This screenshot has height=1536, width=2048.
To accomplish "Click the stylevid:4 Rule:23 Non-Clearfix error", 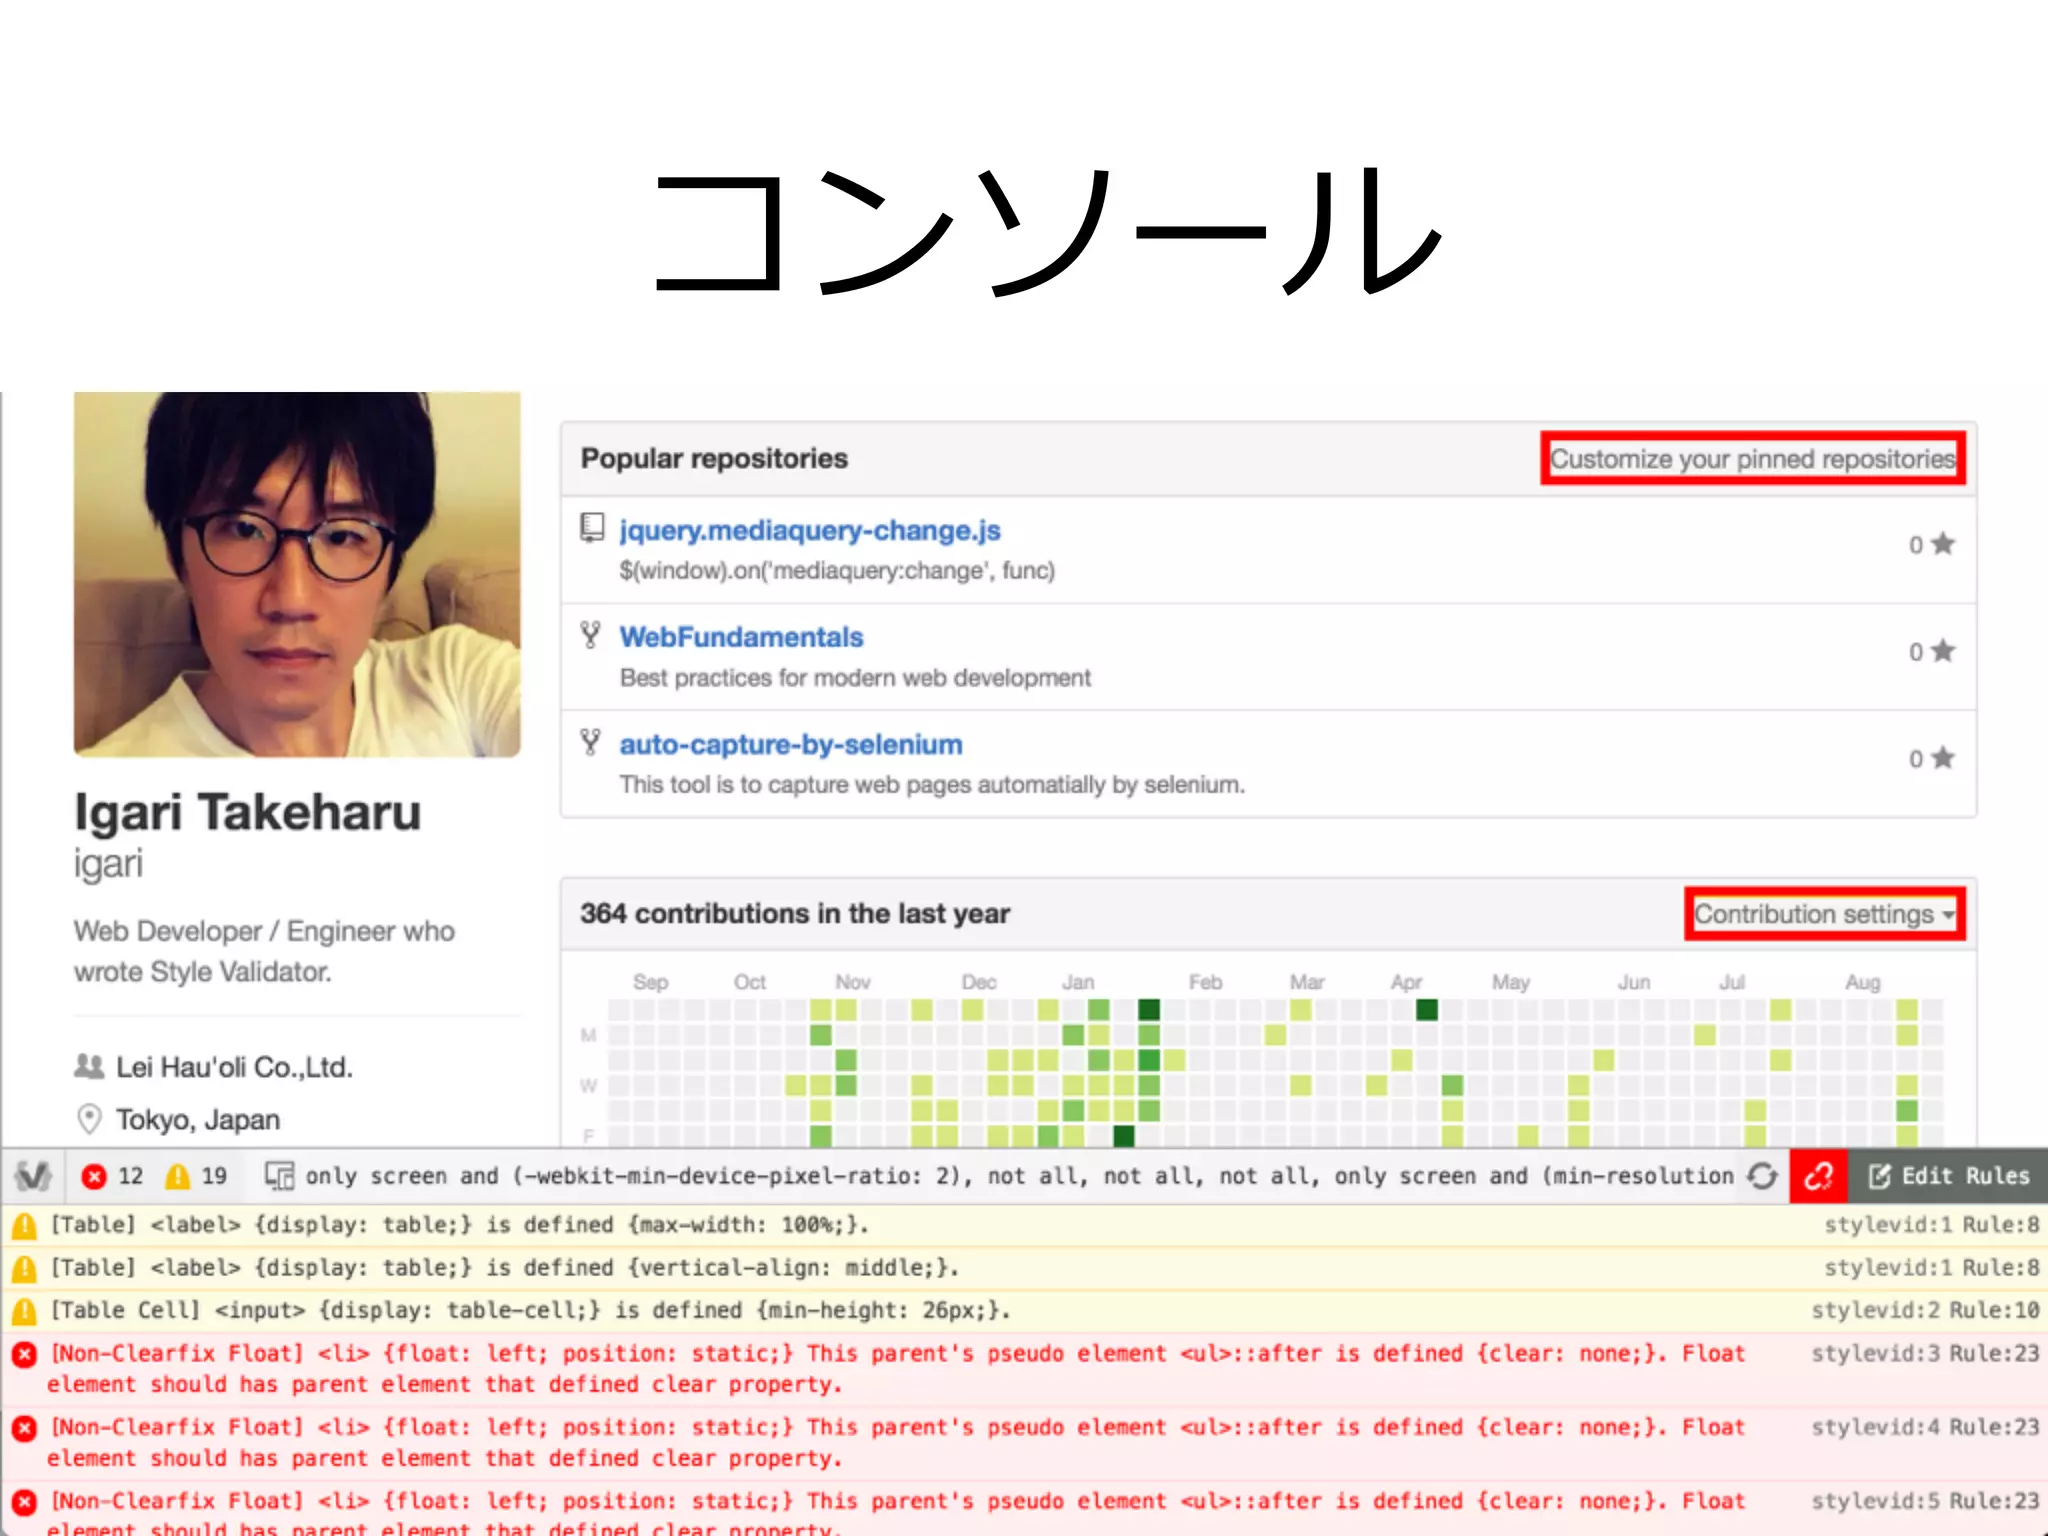I will (1024, 1443).
